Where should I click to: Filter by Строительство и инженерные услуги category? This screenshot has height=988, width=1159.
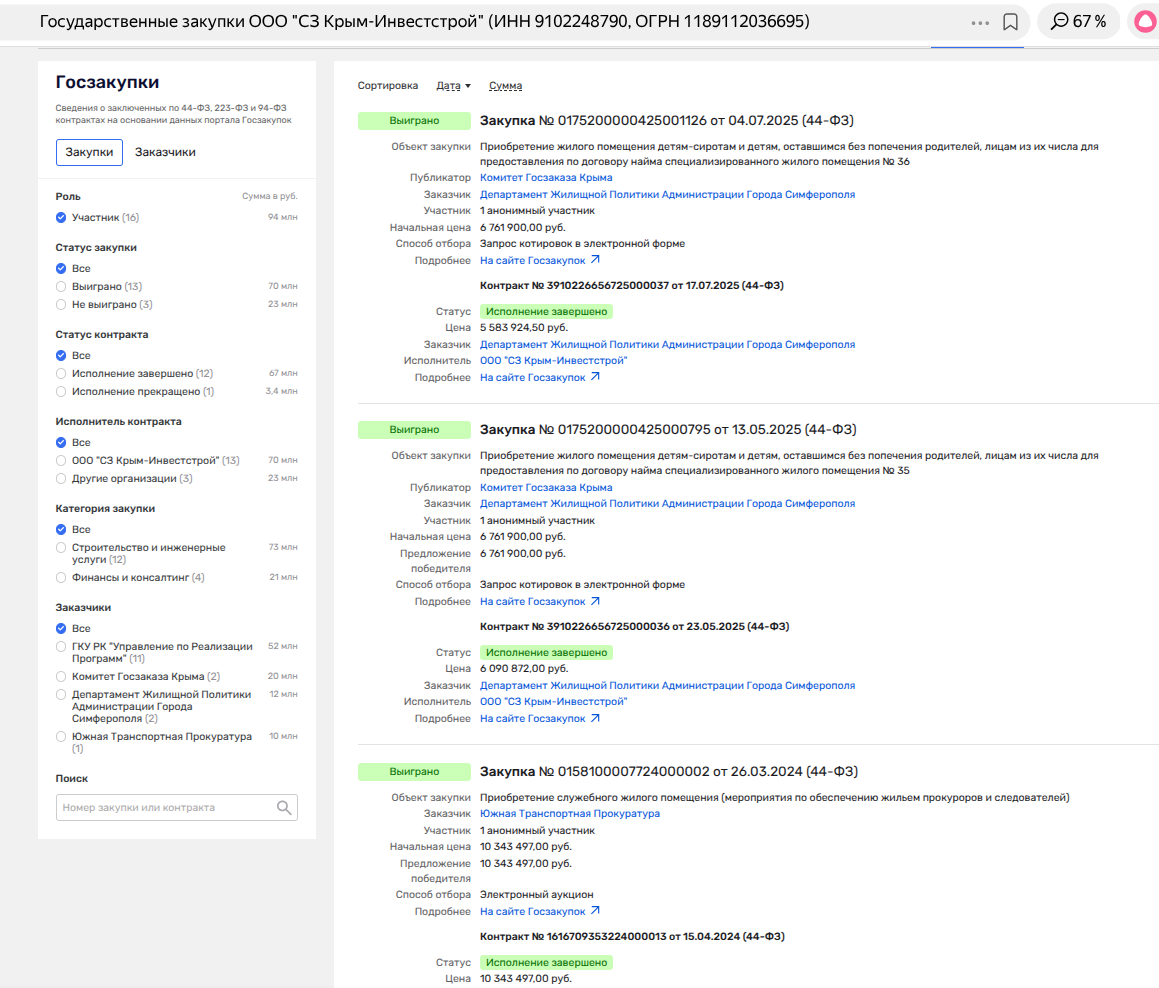click(62, 548)
